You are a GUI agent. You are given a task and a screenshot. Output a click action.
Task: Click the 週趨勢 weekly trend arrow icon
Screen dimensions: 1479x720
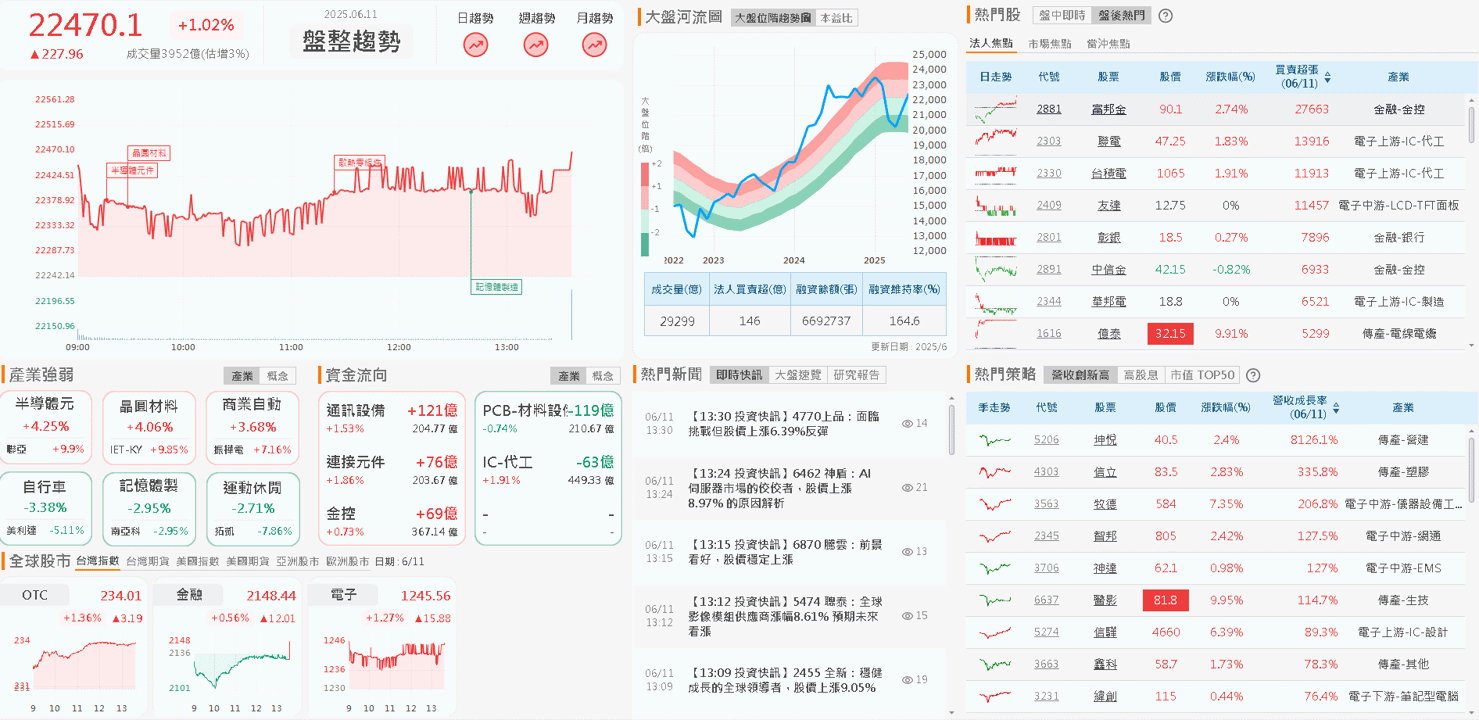tap(536, 44)
